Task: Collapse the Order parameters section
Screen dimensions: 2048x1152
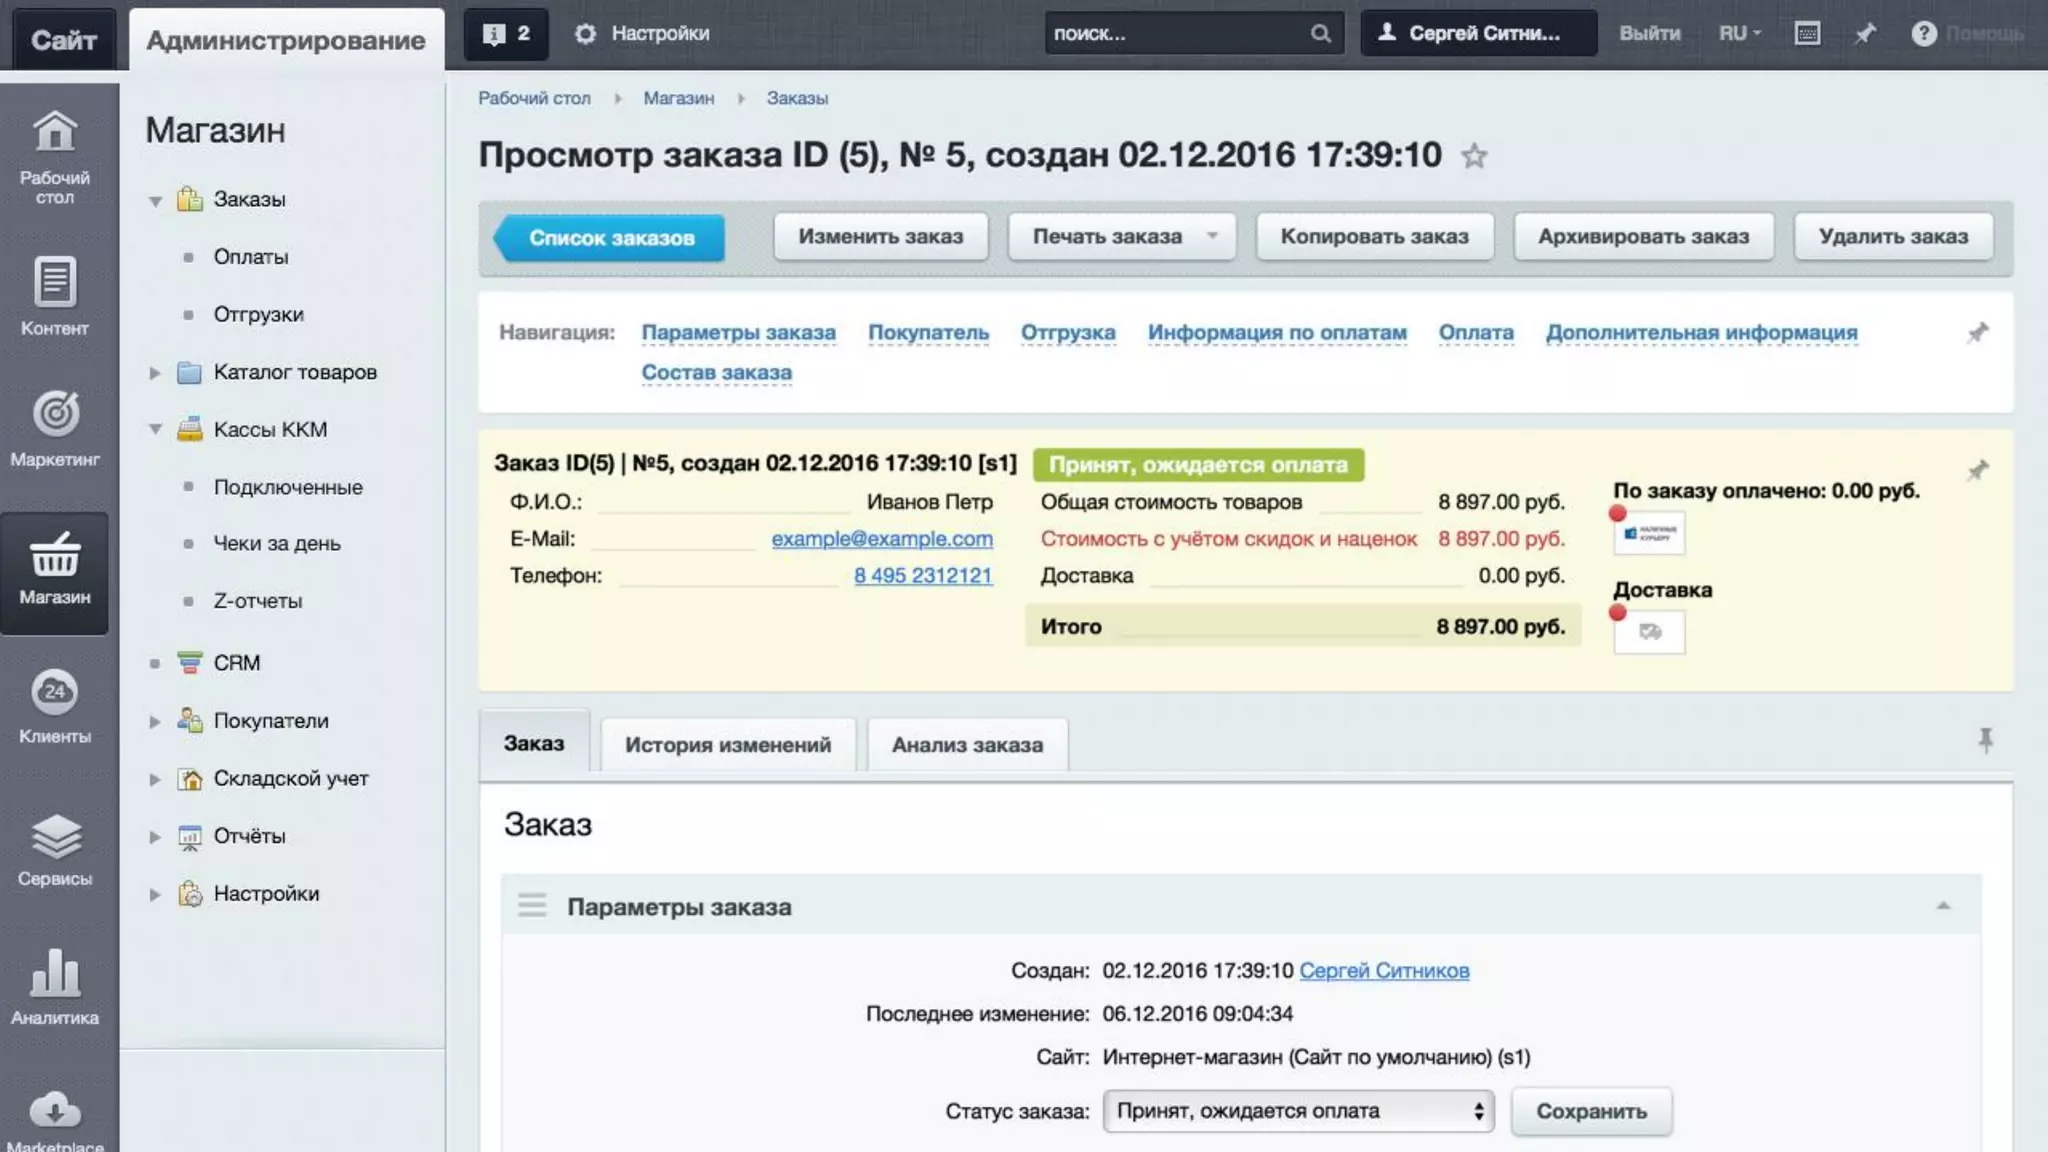Action: pyautogui.click(x=1943, y=906)
